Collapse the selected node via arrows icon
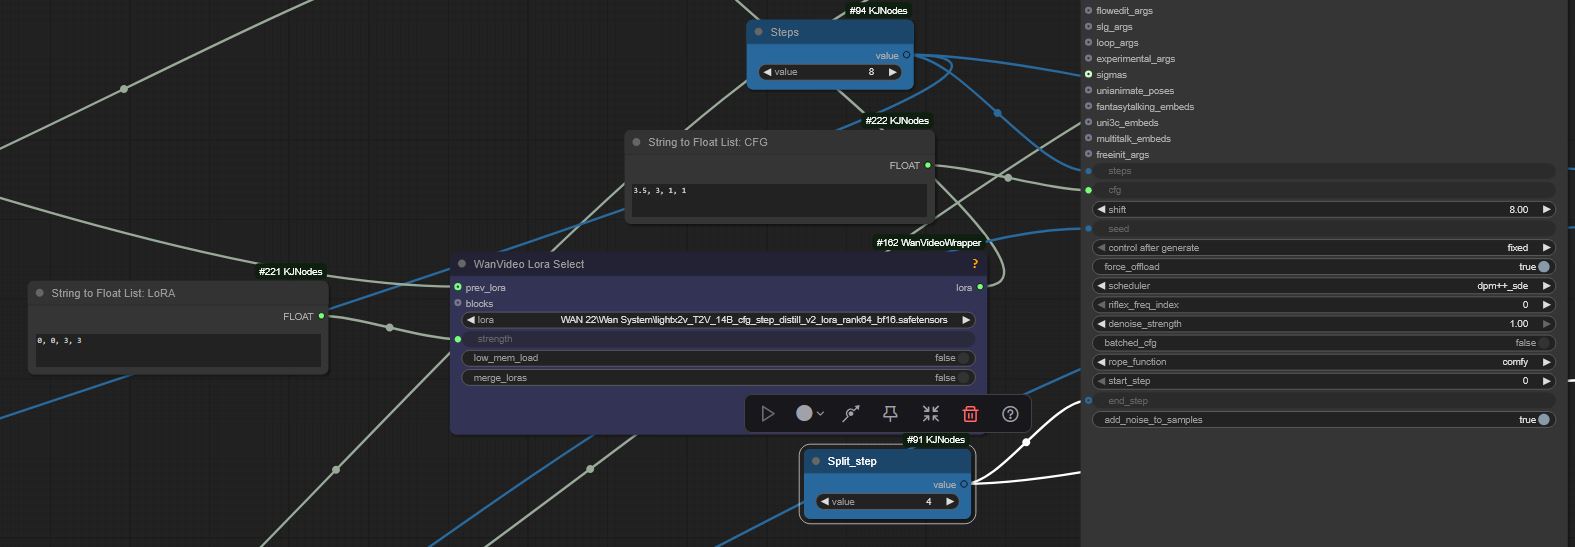Image resolution: width=1575 pixels, height=547 pixels. 931,414
